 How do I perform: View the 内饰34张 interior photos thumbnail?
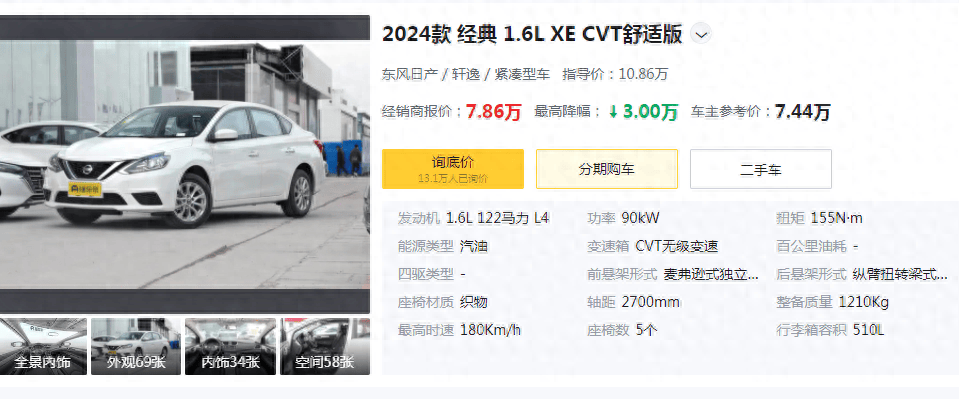click(231, 346)
